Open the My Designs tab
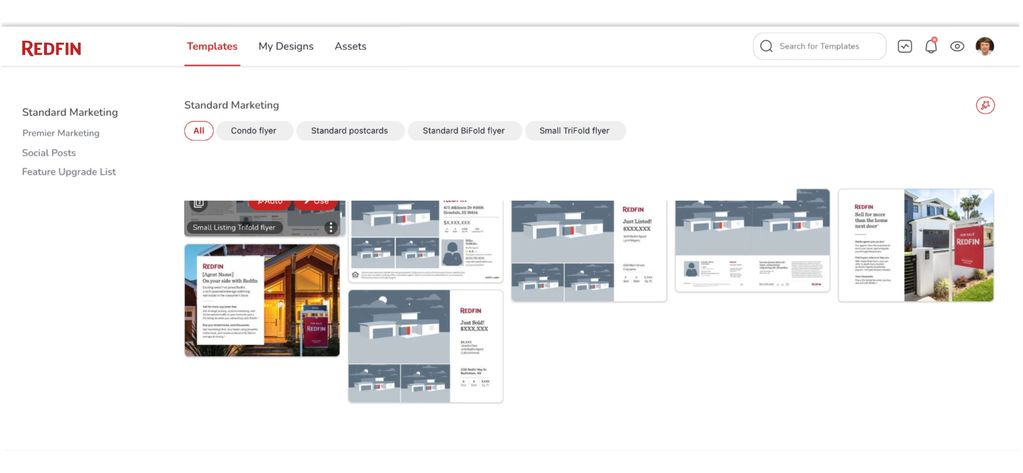The image size is (1023, 473). pos(285,46)
